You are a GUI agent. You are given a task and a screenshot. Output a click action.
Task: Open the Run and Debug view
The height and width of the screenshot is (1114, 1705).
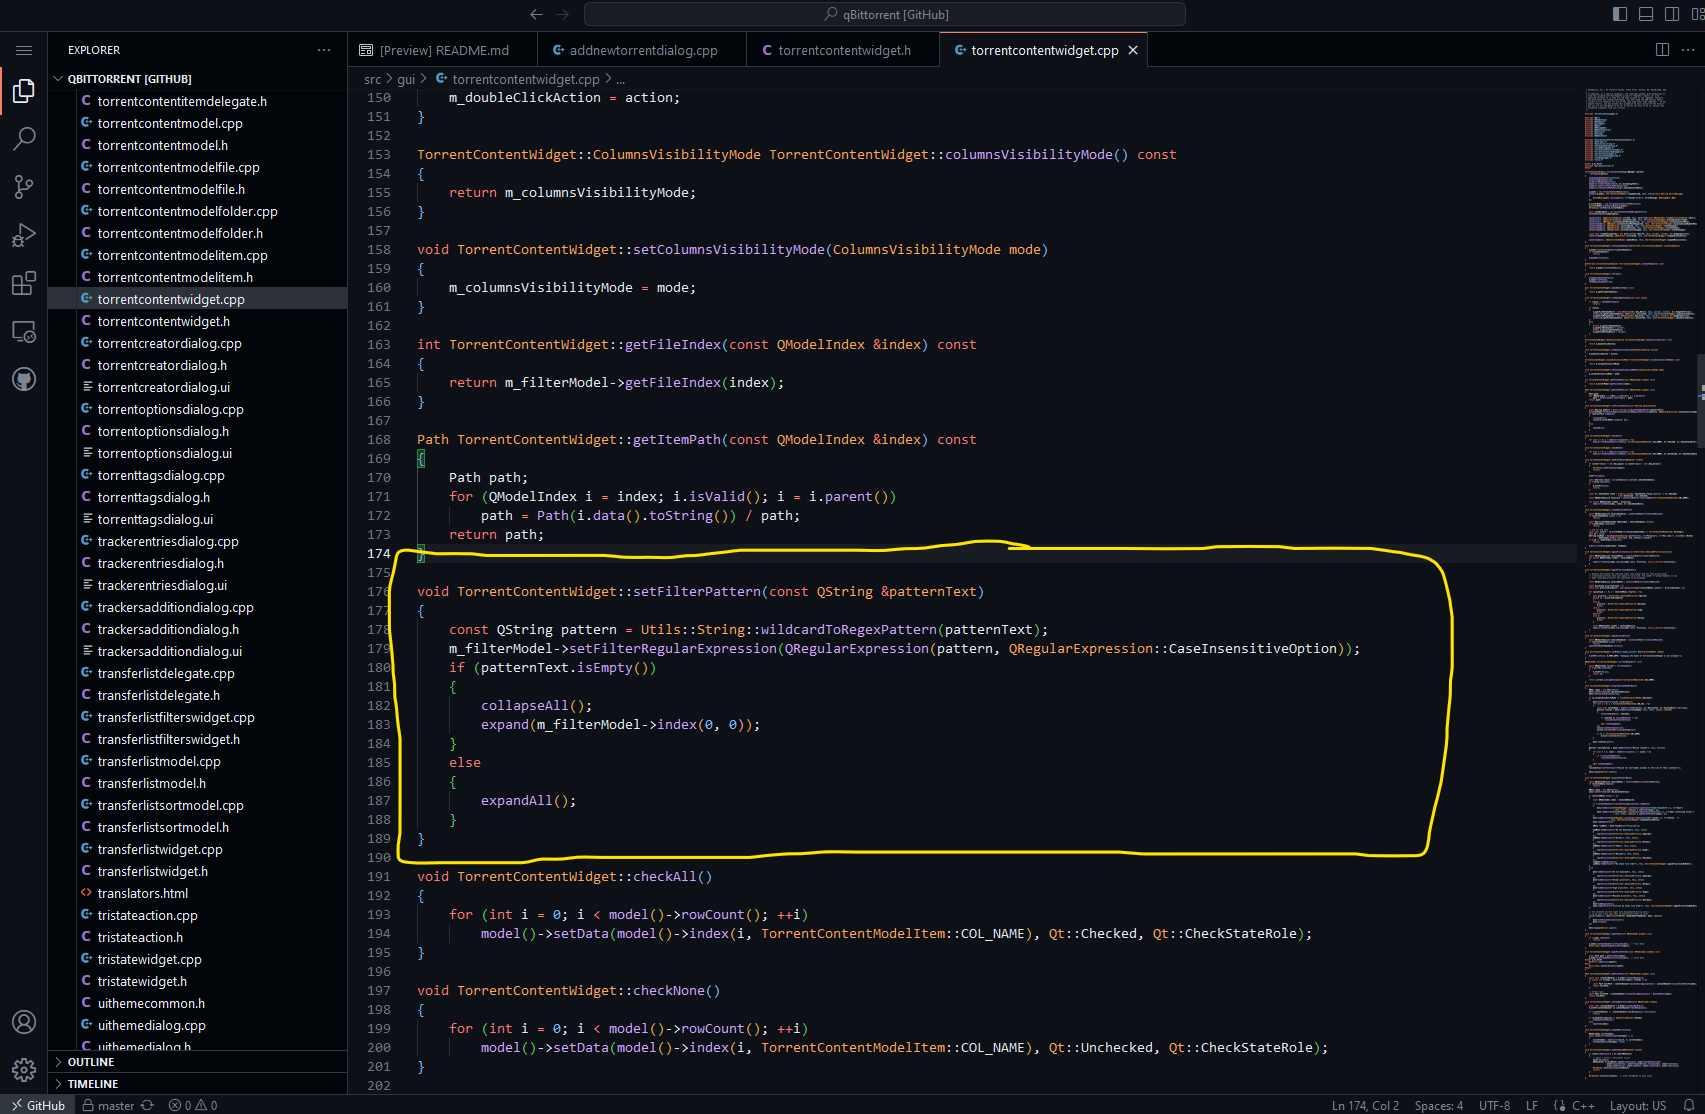click(24, 235)
